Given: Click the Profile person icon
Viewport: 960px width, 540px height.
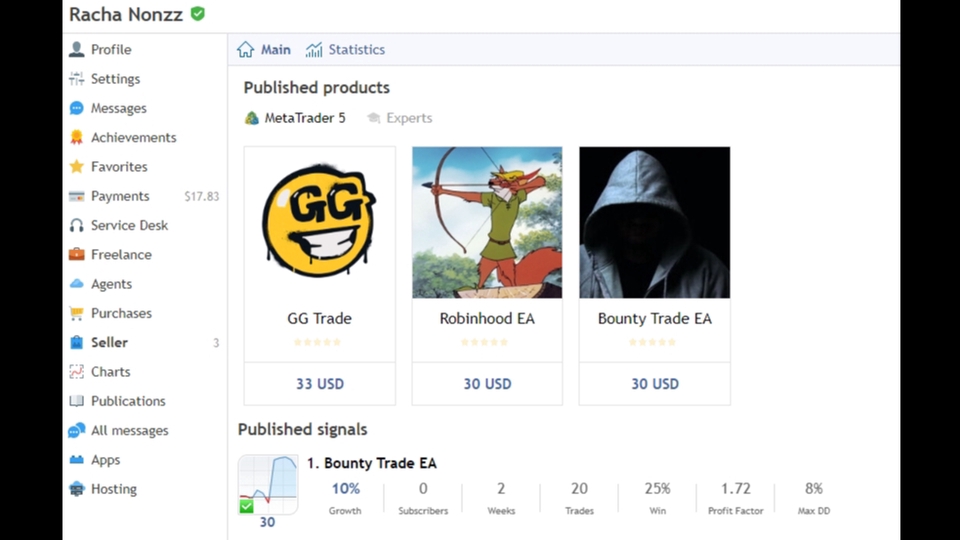Looking at the screenshot, I should [77, 50].
